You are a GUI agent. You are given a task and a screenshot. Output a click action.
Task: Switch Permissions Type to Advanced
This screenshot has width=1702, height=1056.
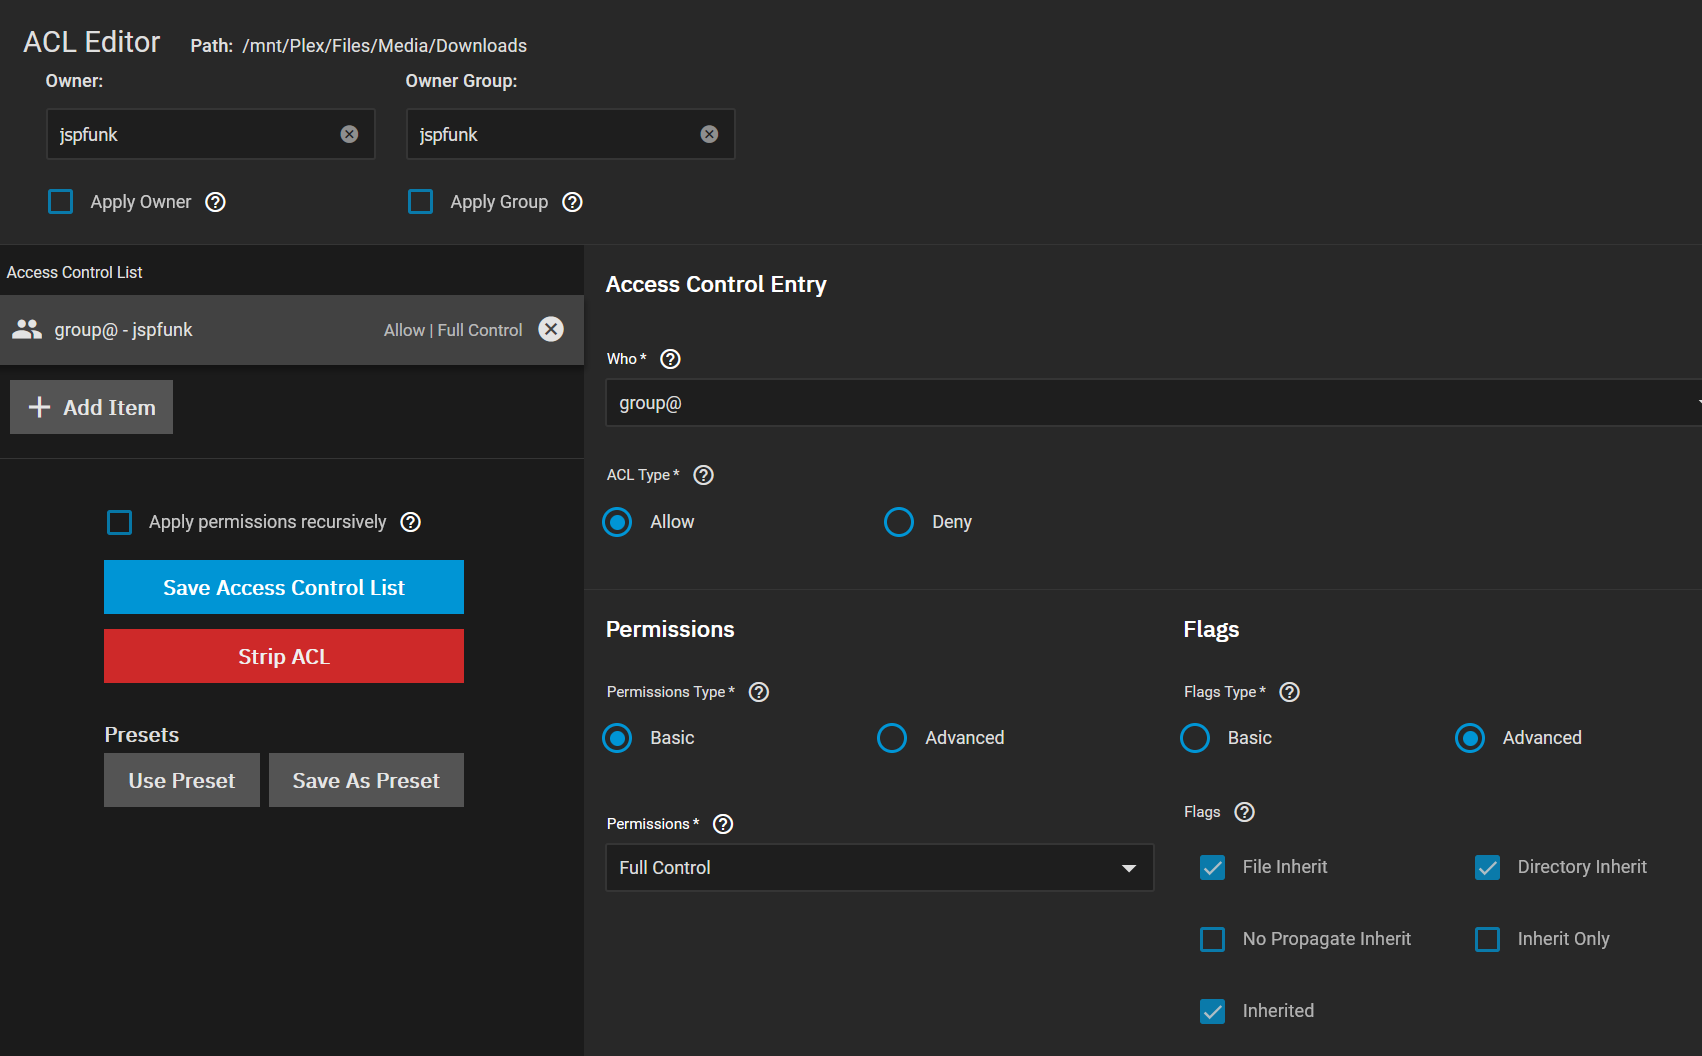892,738
